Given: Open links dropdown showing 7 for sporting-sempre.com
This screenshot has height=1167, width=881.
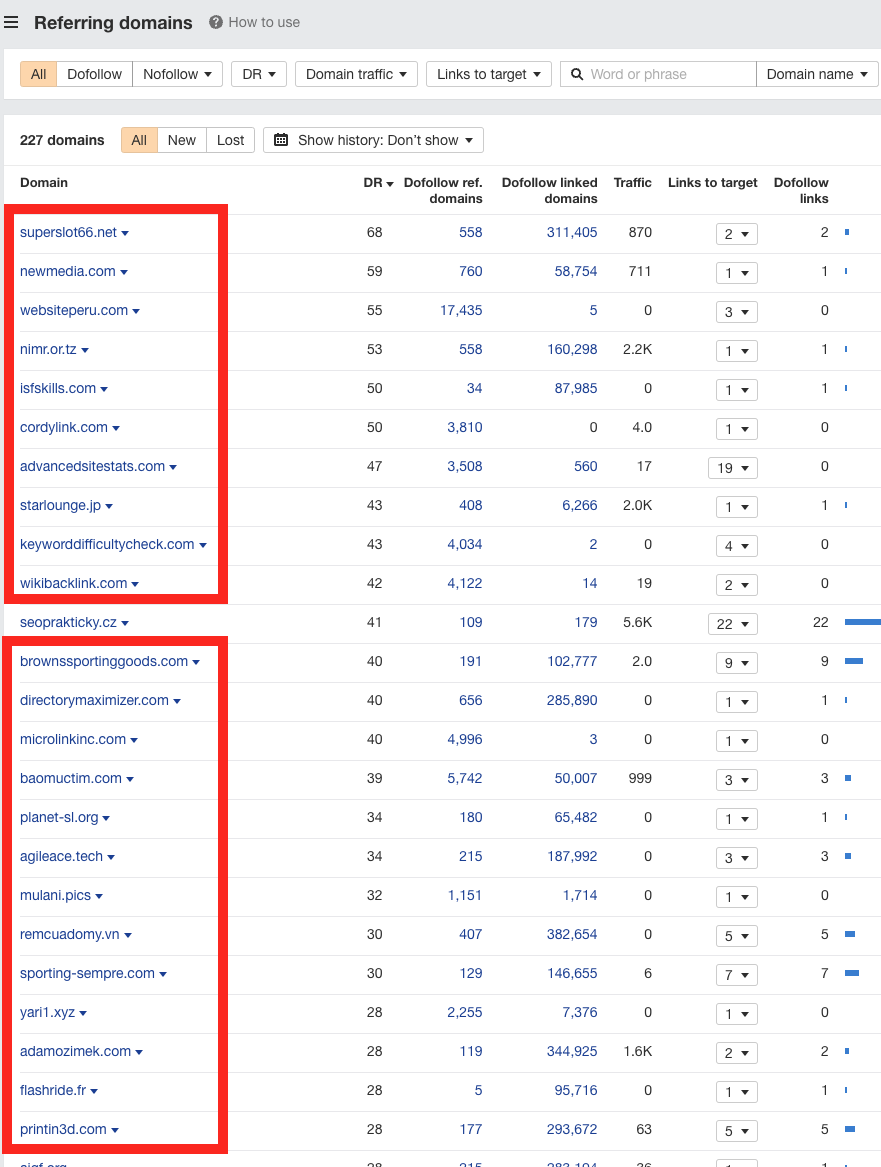Looking at the screenshot, I should [737, 974].
